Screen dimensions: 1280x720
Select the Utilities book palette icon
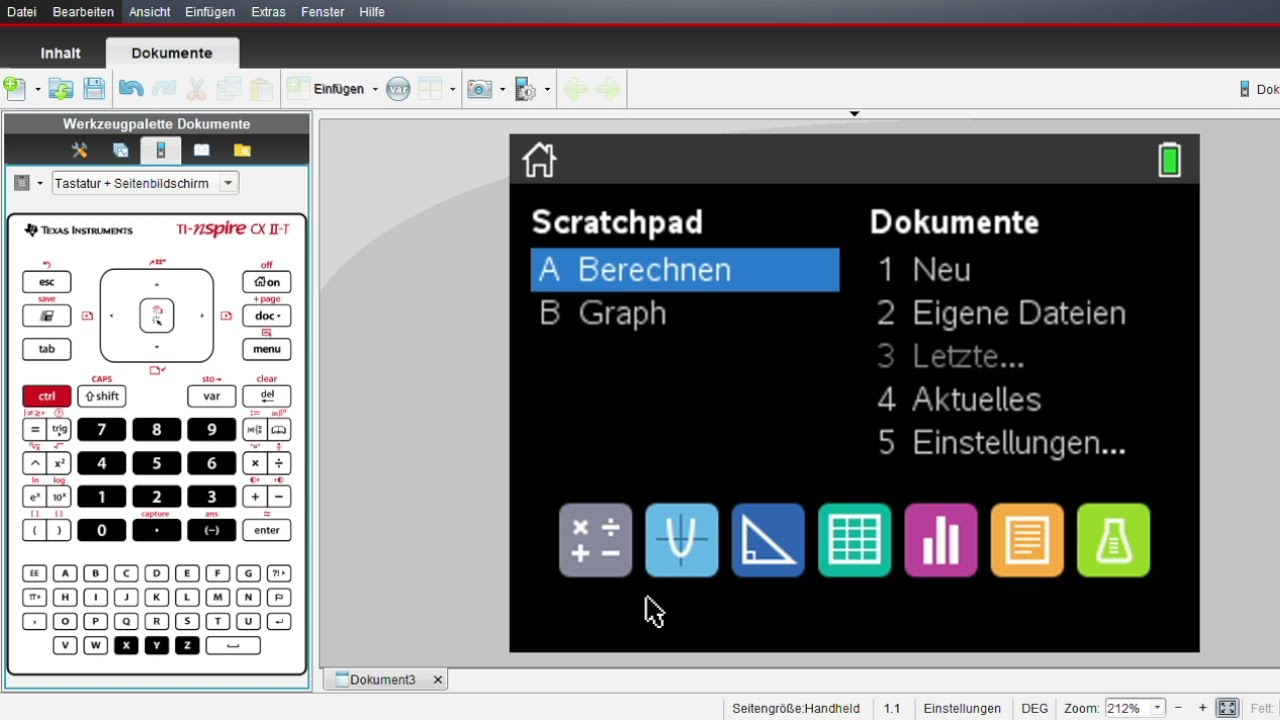(201, 150)
